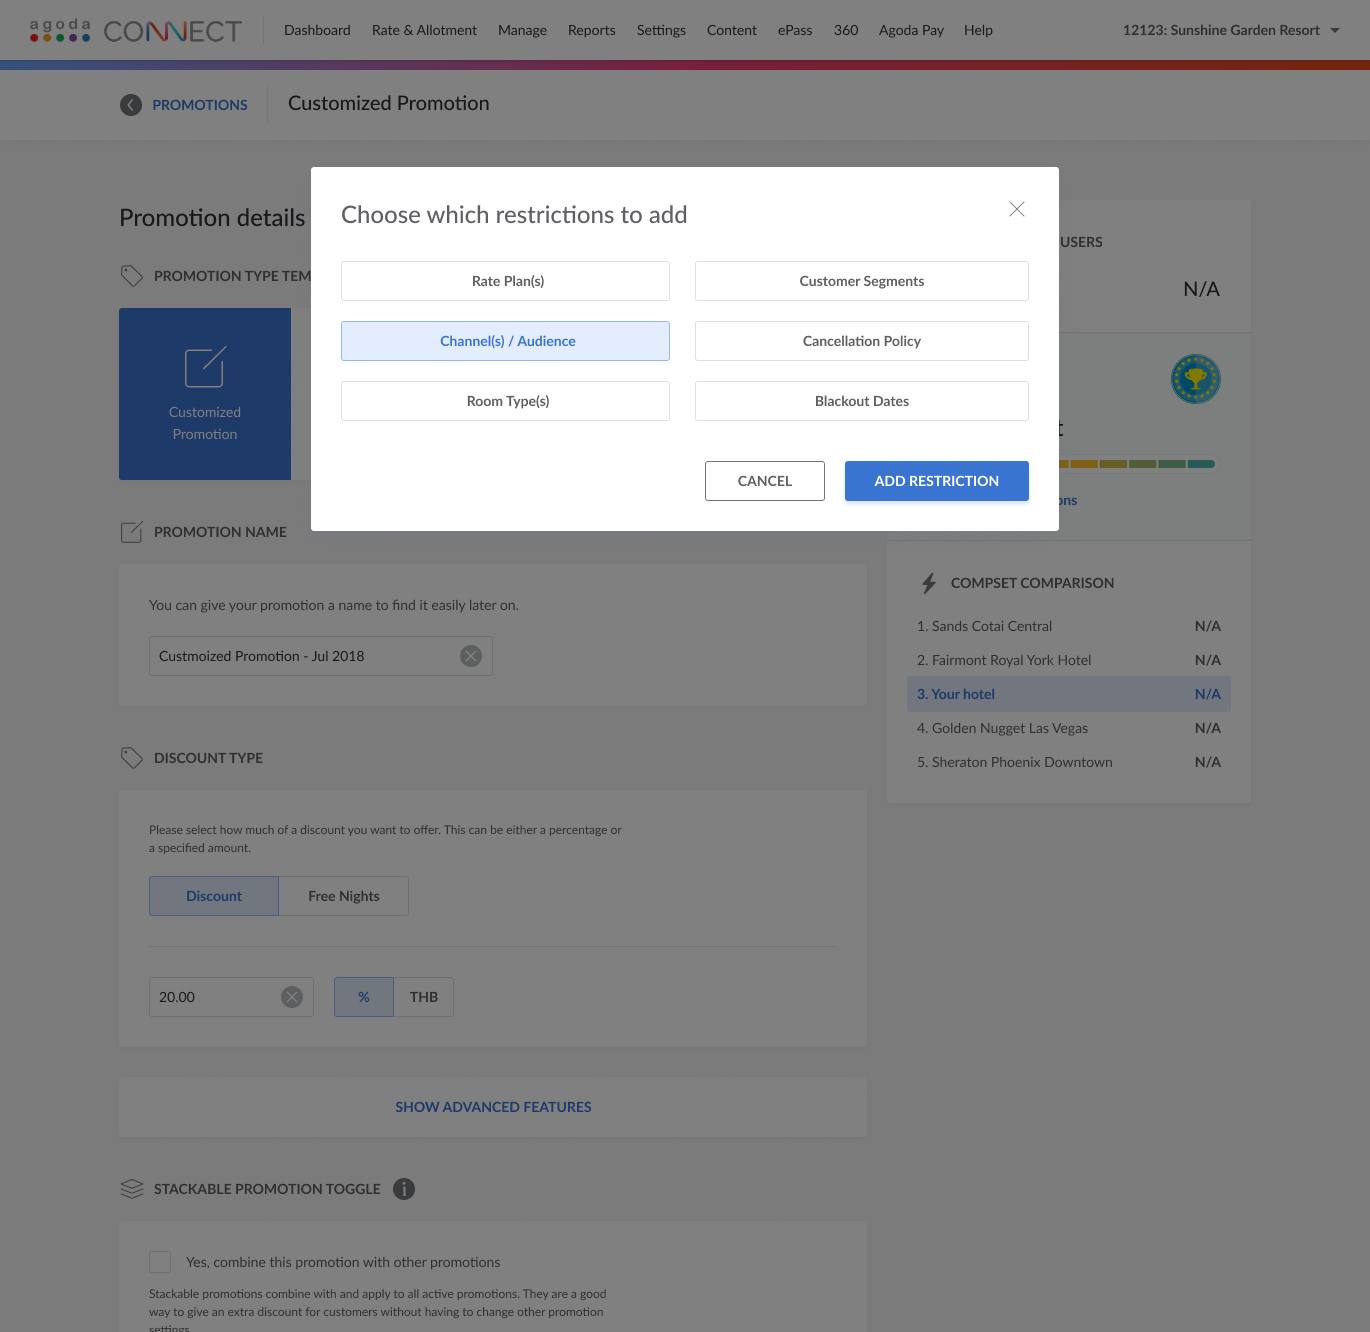Screen dimensions: 1370x1332
Task: Expand Show Advanced Features section
Action: click(493, 1107)
